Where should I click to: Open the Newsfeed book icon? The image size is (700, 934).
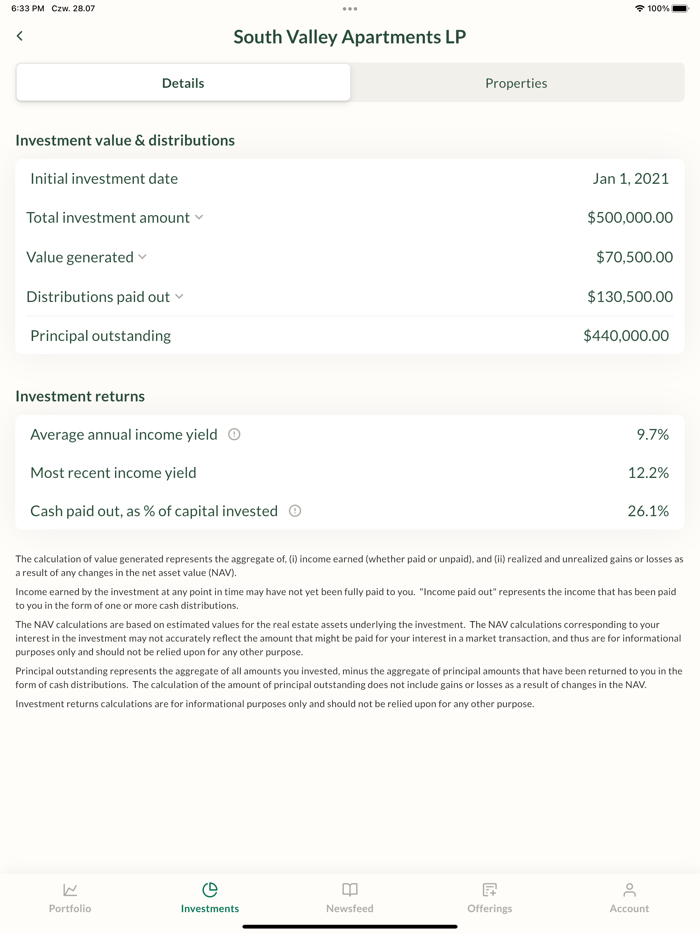click(349, 889)
